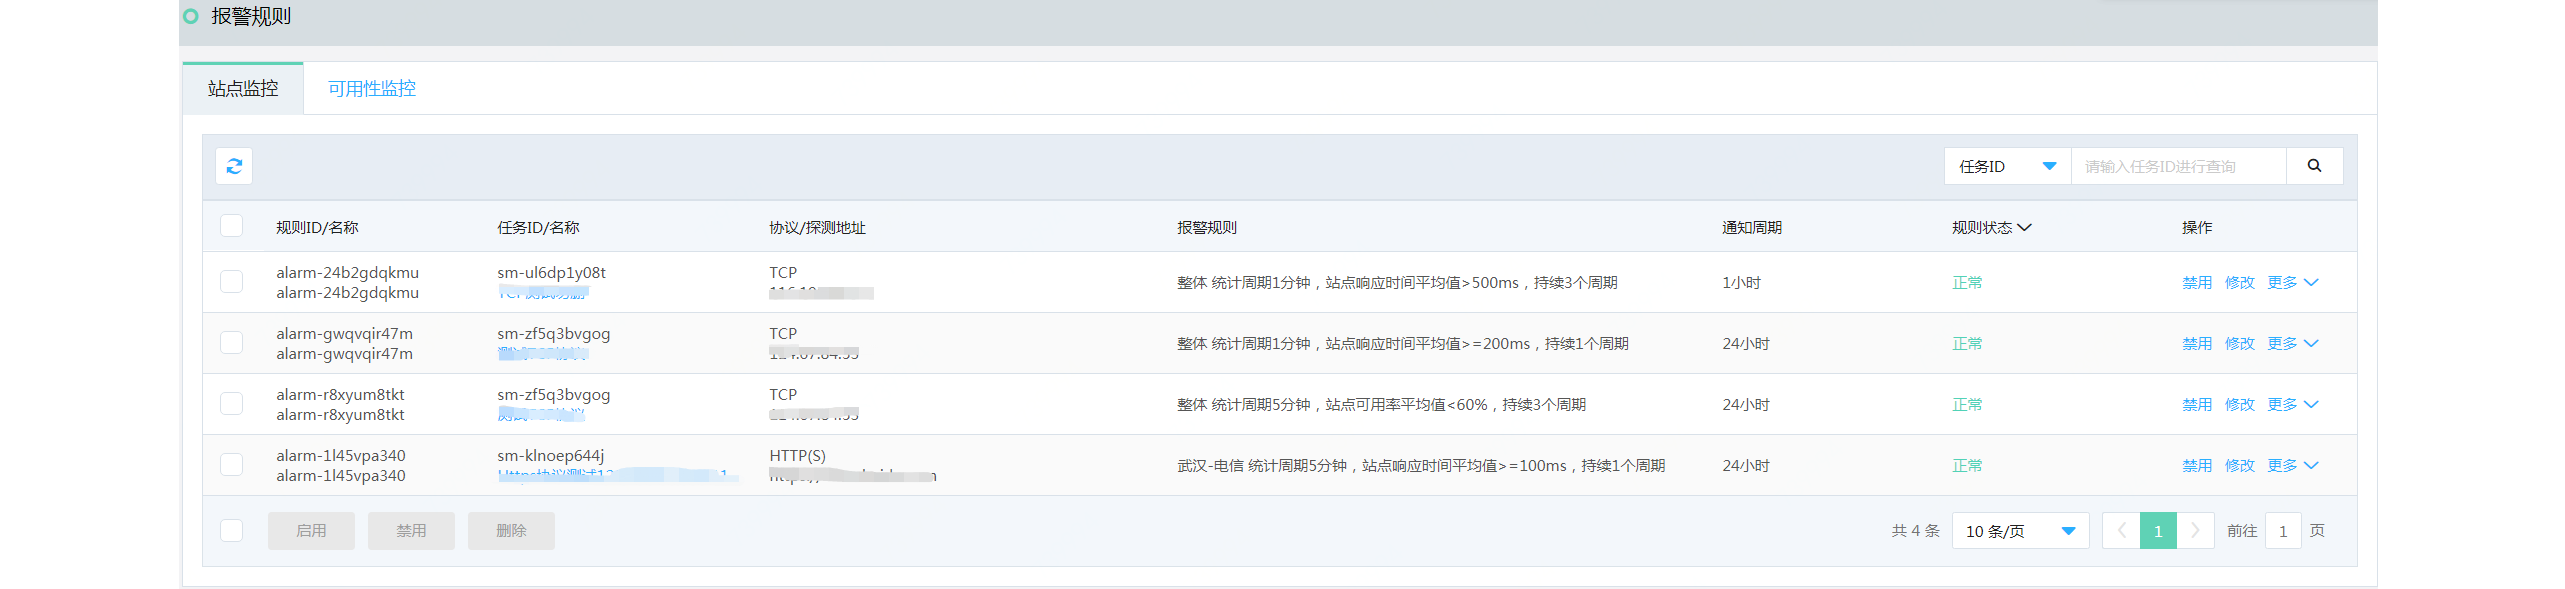Open the 任务ID search type dropdown

tap(2007, 166)
